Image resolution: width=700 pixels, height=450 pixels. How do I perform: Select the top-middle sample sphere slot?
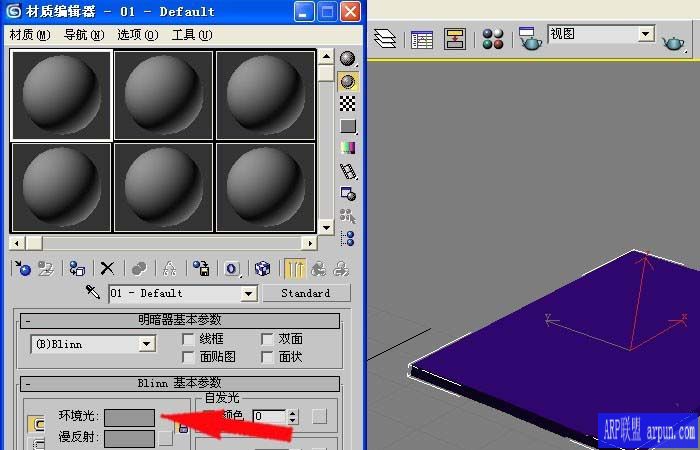163,95
